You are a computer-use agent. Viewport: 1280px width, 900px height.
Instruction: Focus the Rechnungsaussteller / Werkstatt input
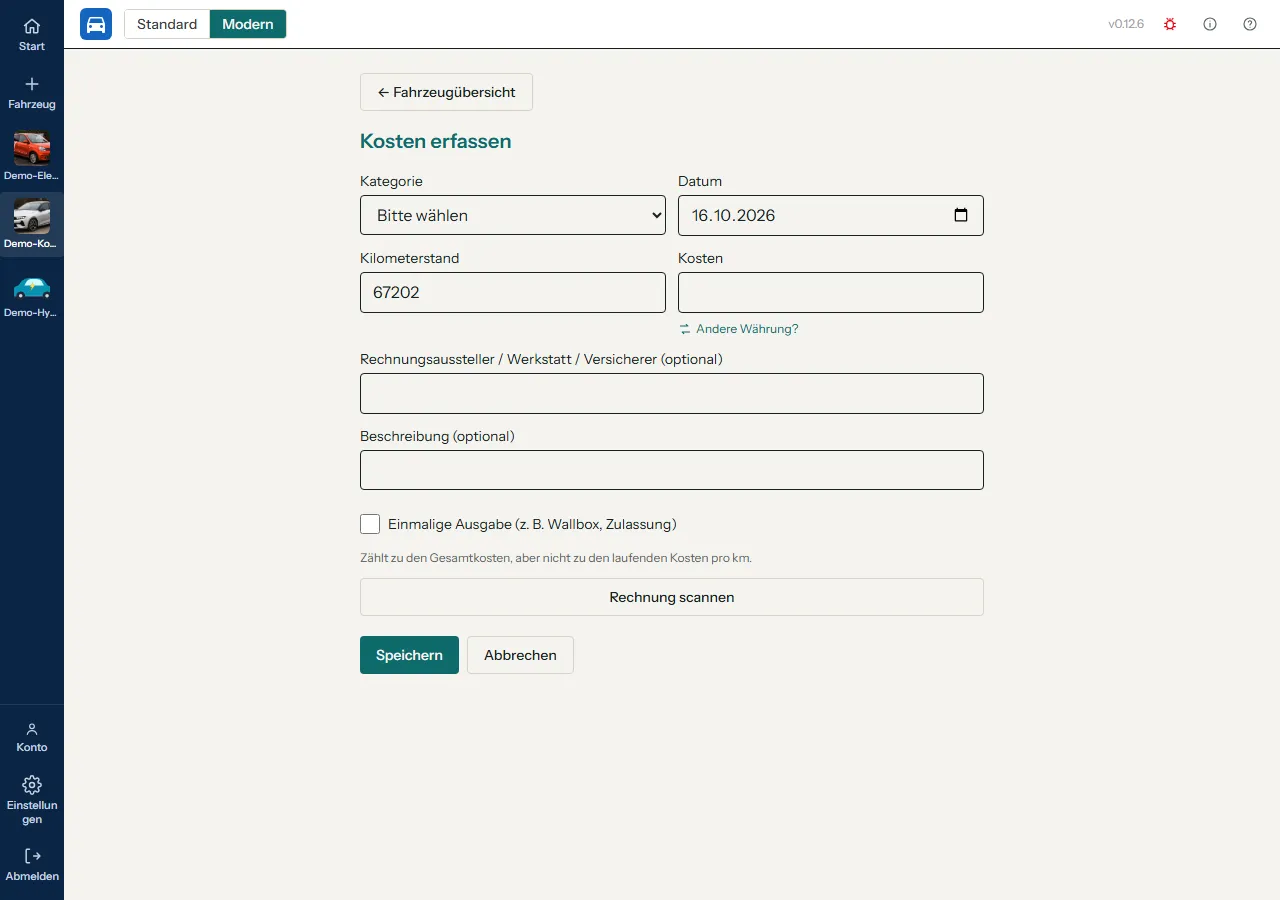(672, 393)
